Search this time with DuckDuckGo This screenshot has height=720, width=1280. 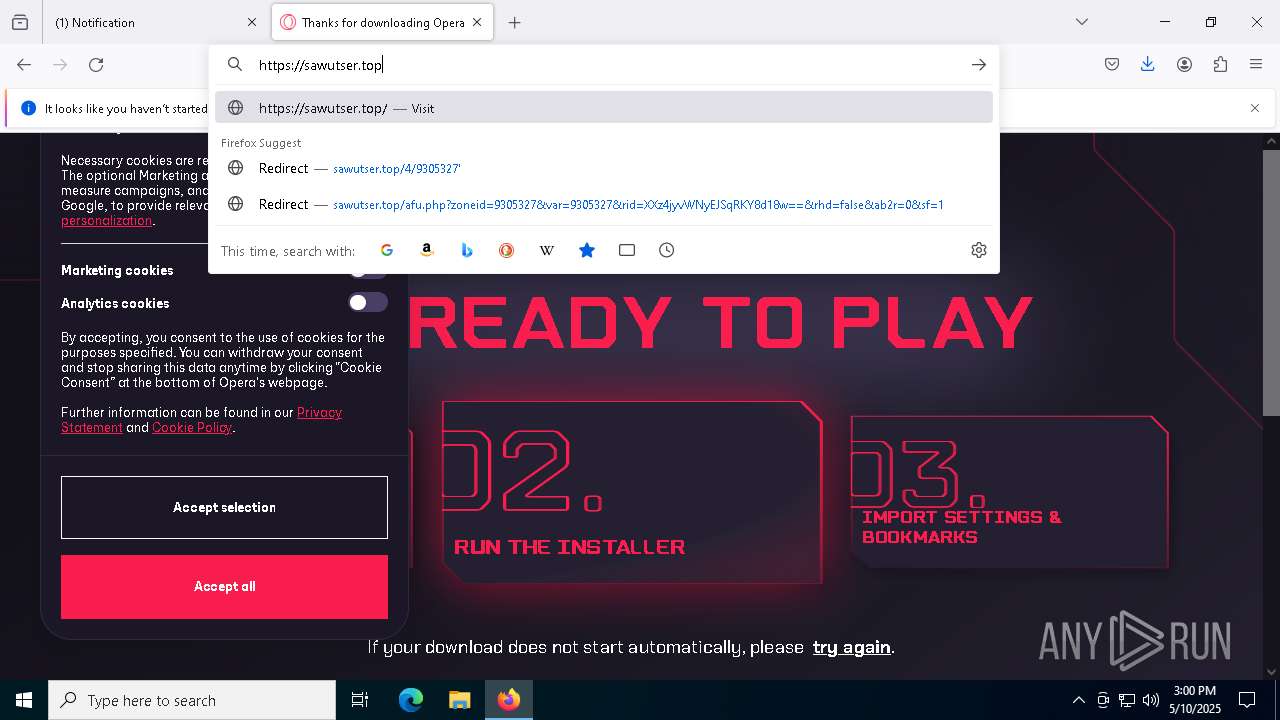[x=507, y=250]
